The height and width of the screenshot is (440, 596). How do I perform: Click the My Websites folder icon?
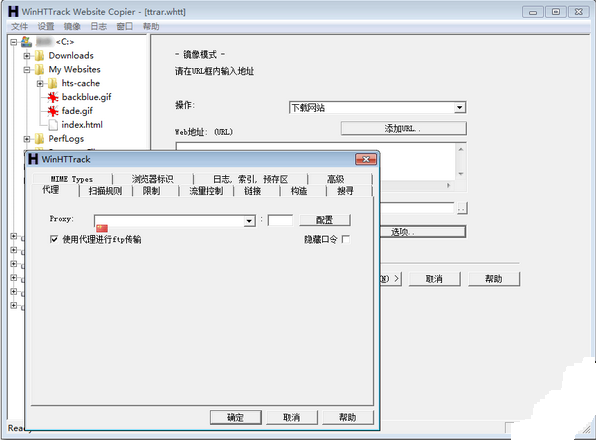pos(39,70)
